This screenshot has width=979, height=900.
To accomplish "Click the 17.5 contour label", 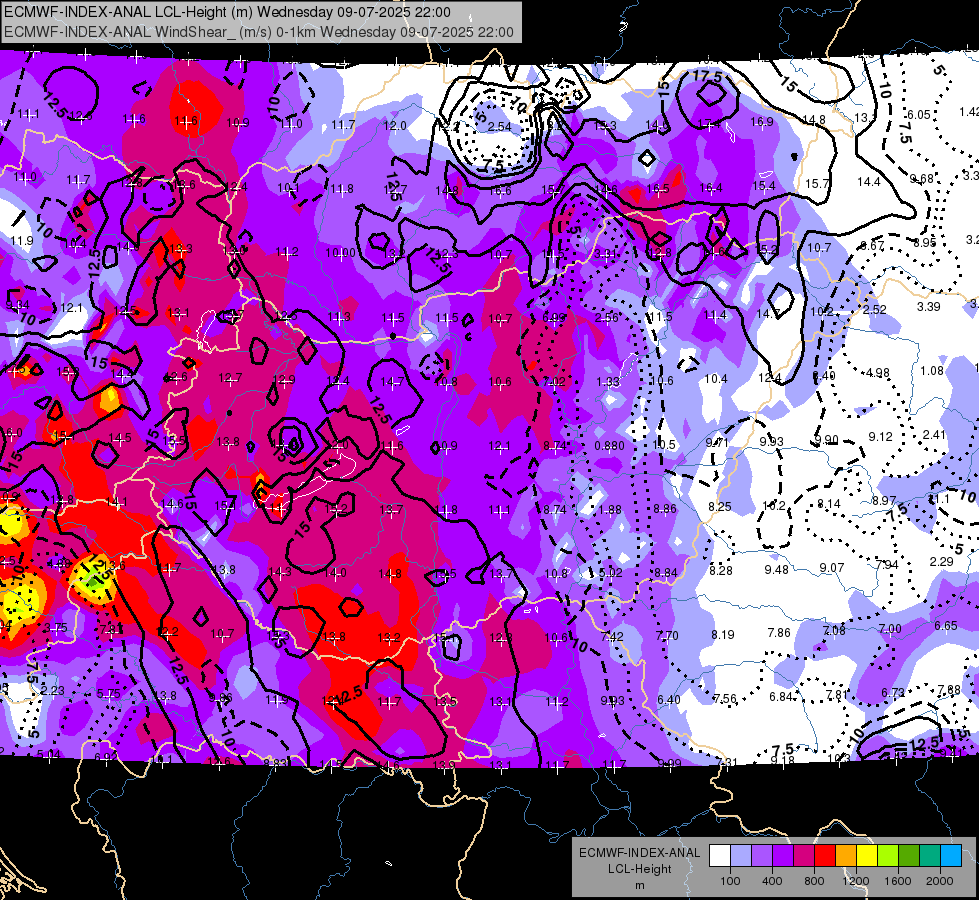I will (707, 76).
